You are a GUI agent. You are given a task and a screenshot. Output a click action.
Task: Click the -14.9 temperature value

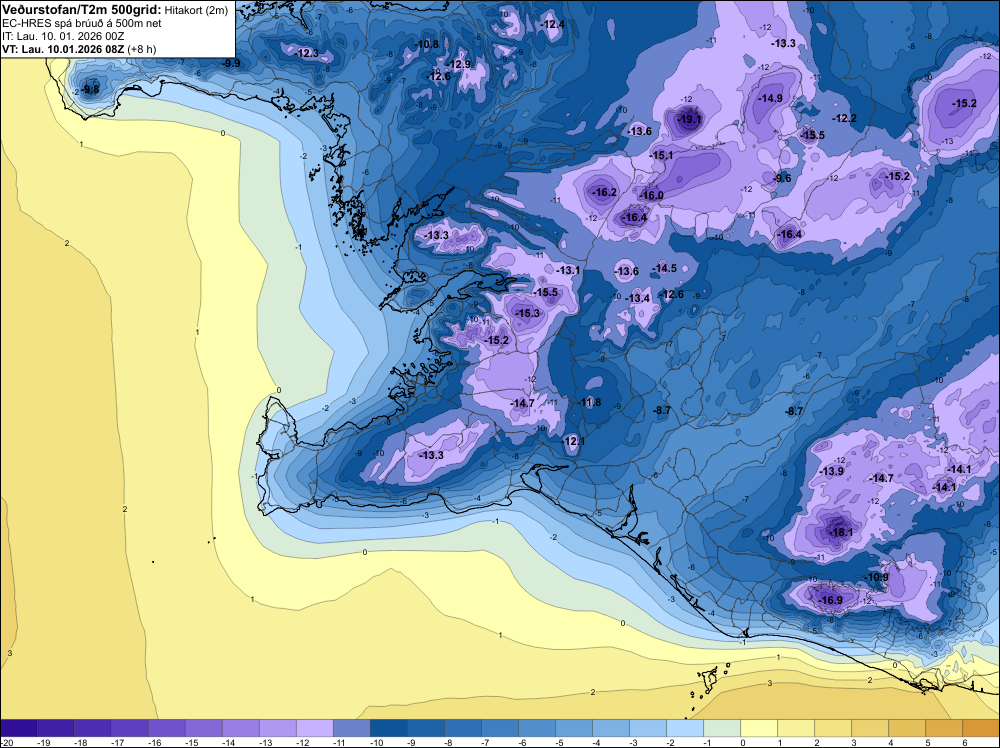coord(770,98)
